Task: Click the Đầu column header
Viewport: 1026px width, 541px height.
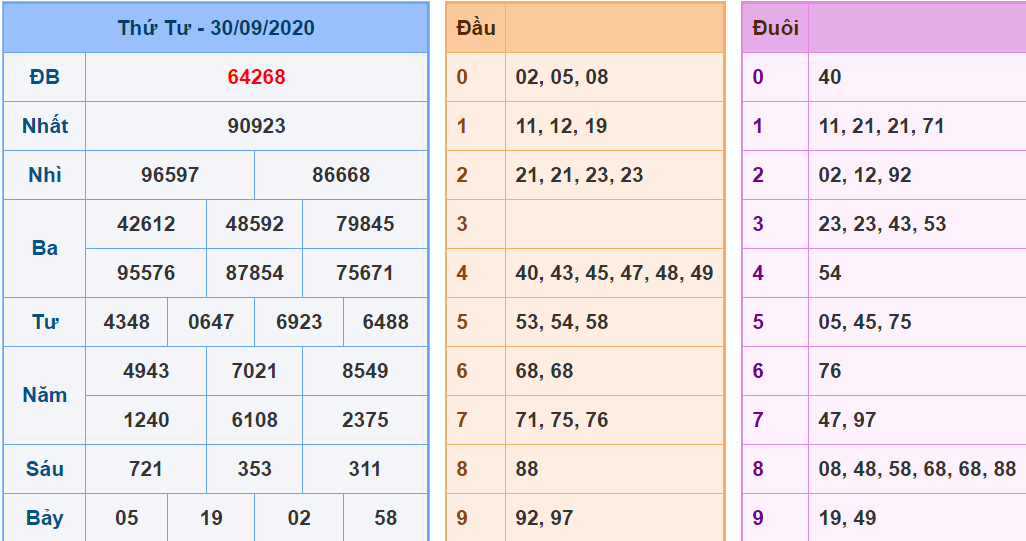Action: click(476, 28)
